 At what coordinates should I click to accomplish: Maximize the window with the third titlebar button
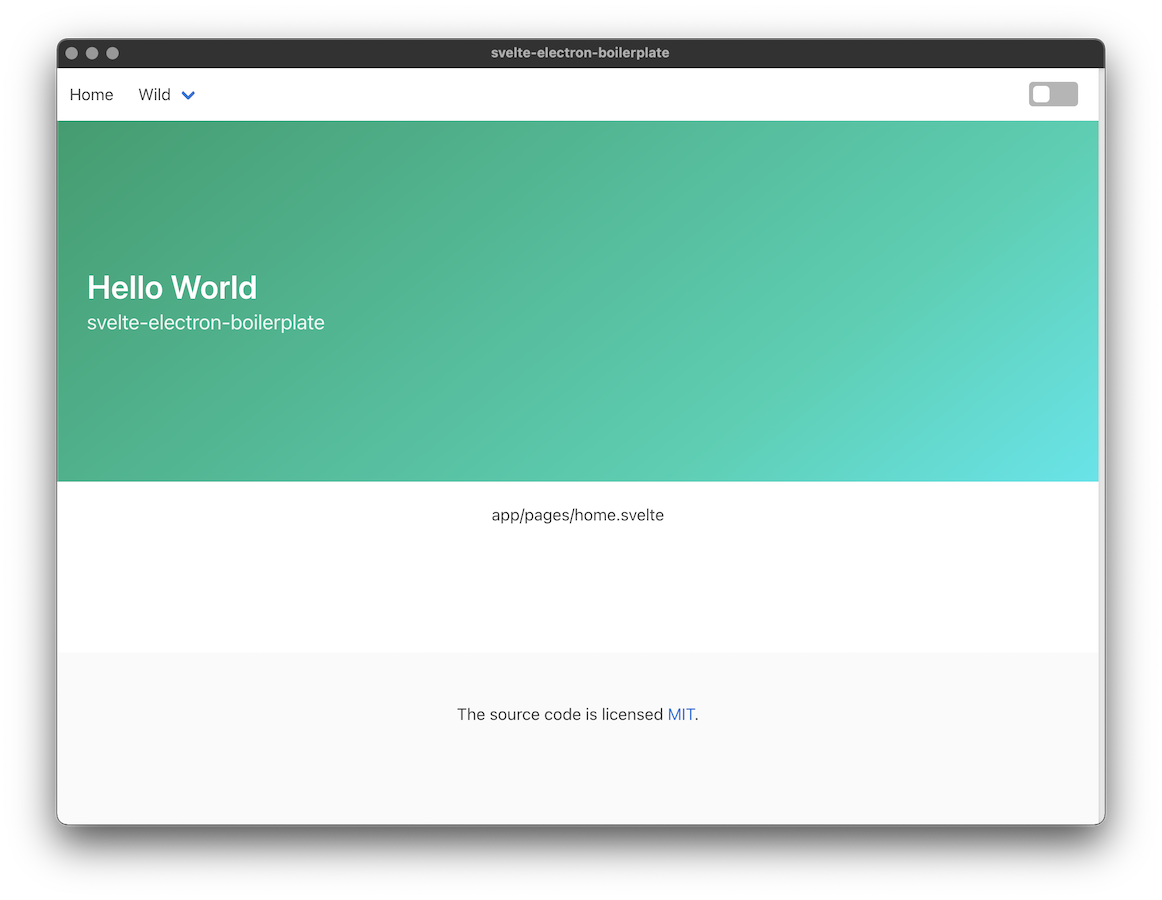[113, 53]
